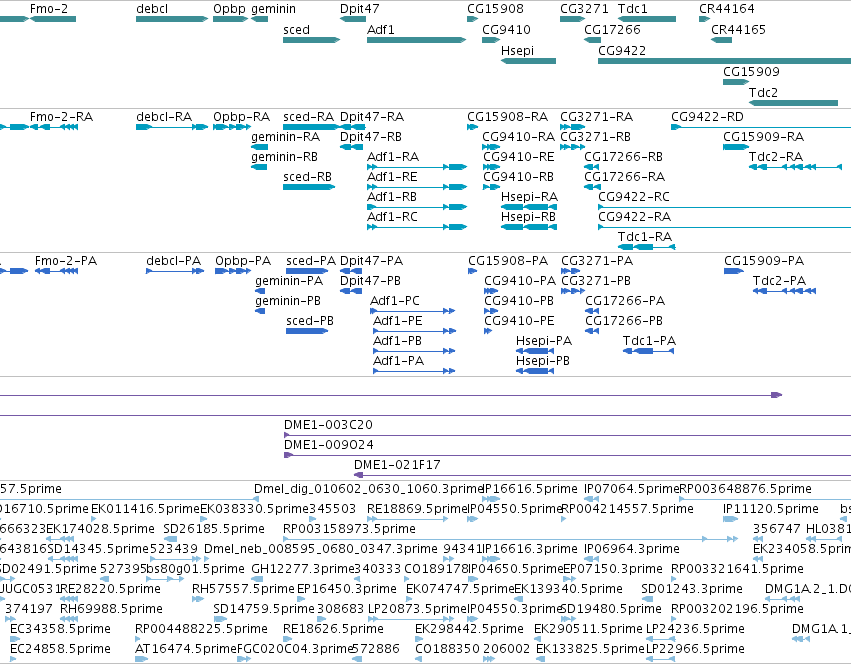Click the Tdc2-RA transcript label
This screenshot has height=664, width=851.
(x=776, y=157)
